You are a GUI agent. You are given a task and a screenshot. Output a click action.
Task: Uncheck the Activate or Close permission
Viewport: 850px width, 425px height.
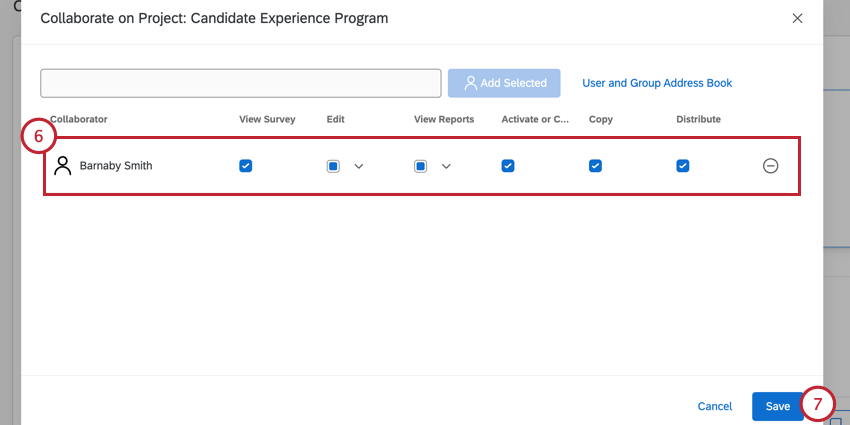(508, 166)
